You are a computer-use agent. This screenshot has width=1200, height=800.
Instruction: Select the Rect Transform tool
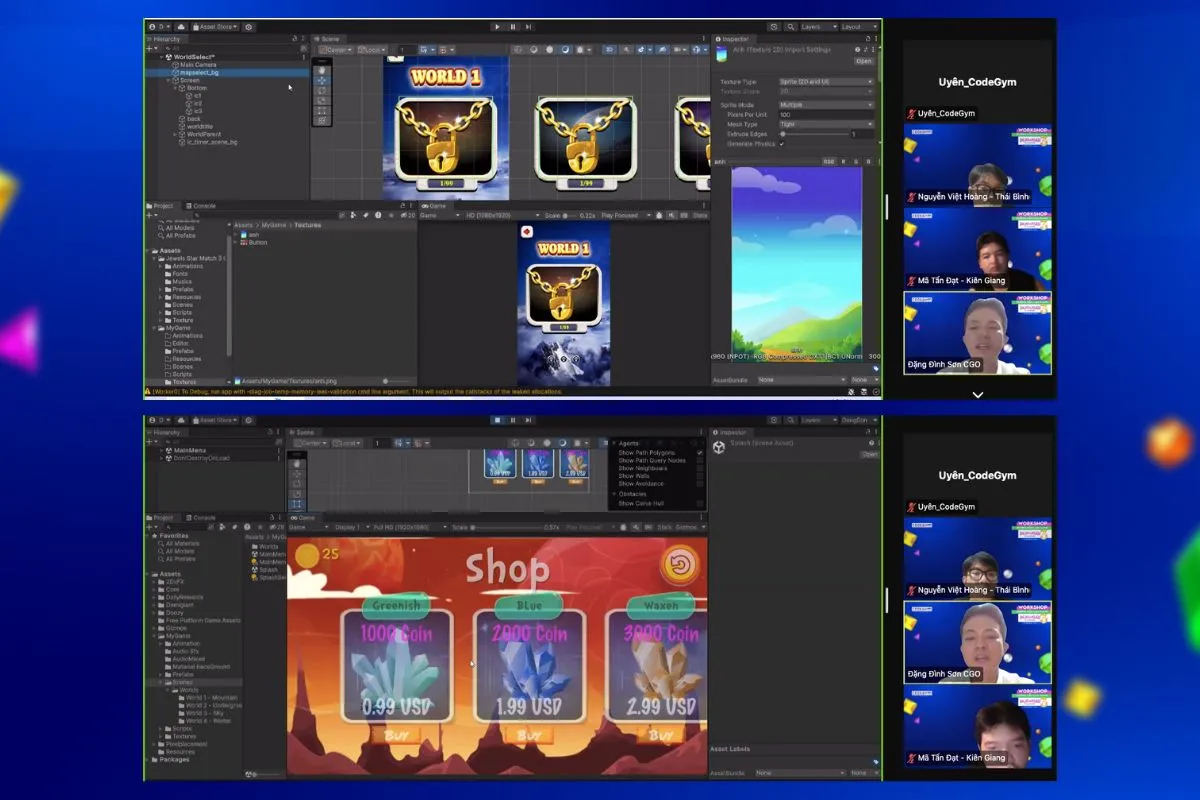tap(322, 111)
